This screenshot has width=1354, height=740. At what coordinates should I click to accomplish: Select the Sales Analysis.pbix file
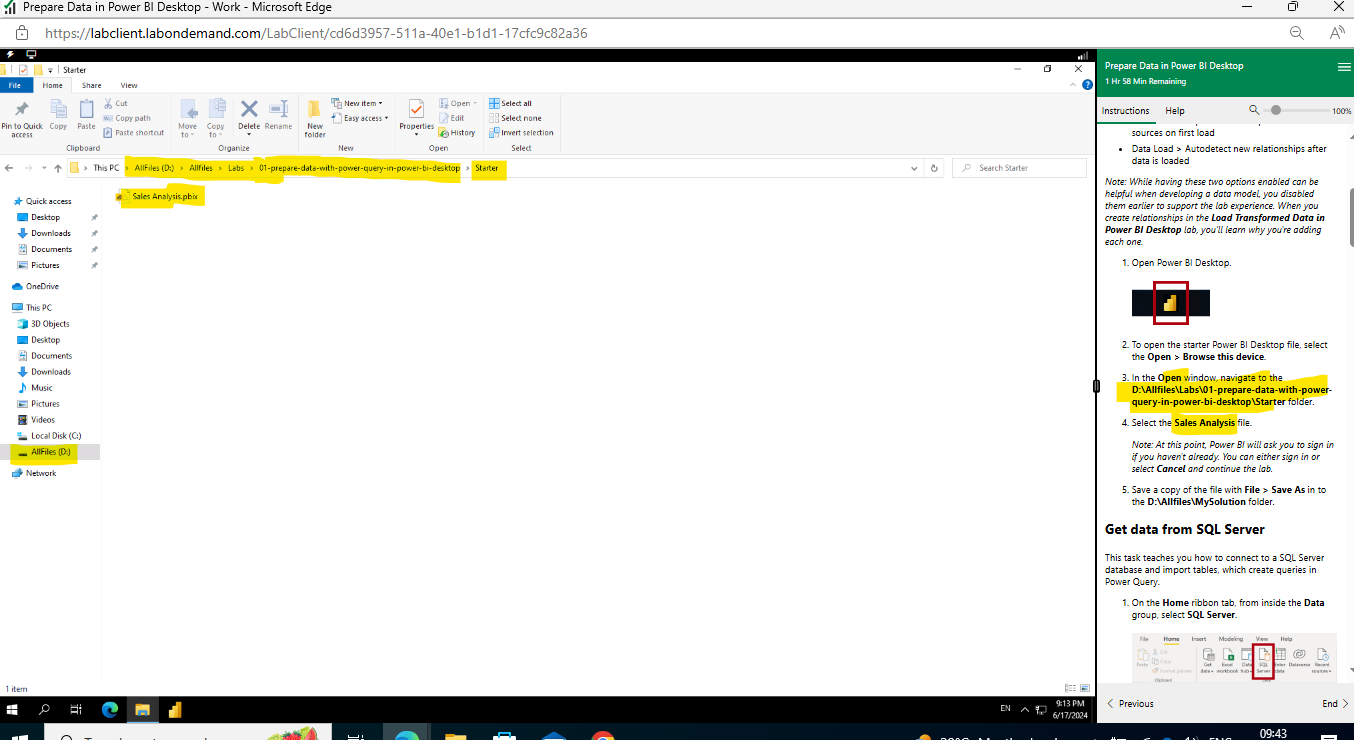coord(157,196)
